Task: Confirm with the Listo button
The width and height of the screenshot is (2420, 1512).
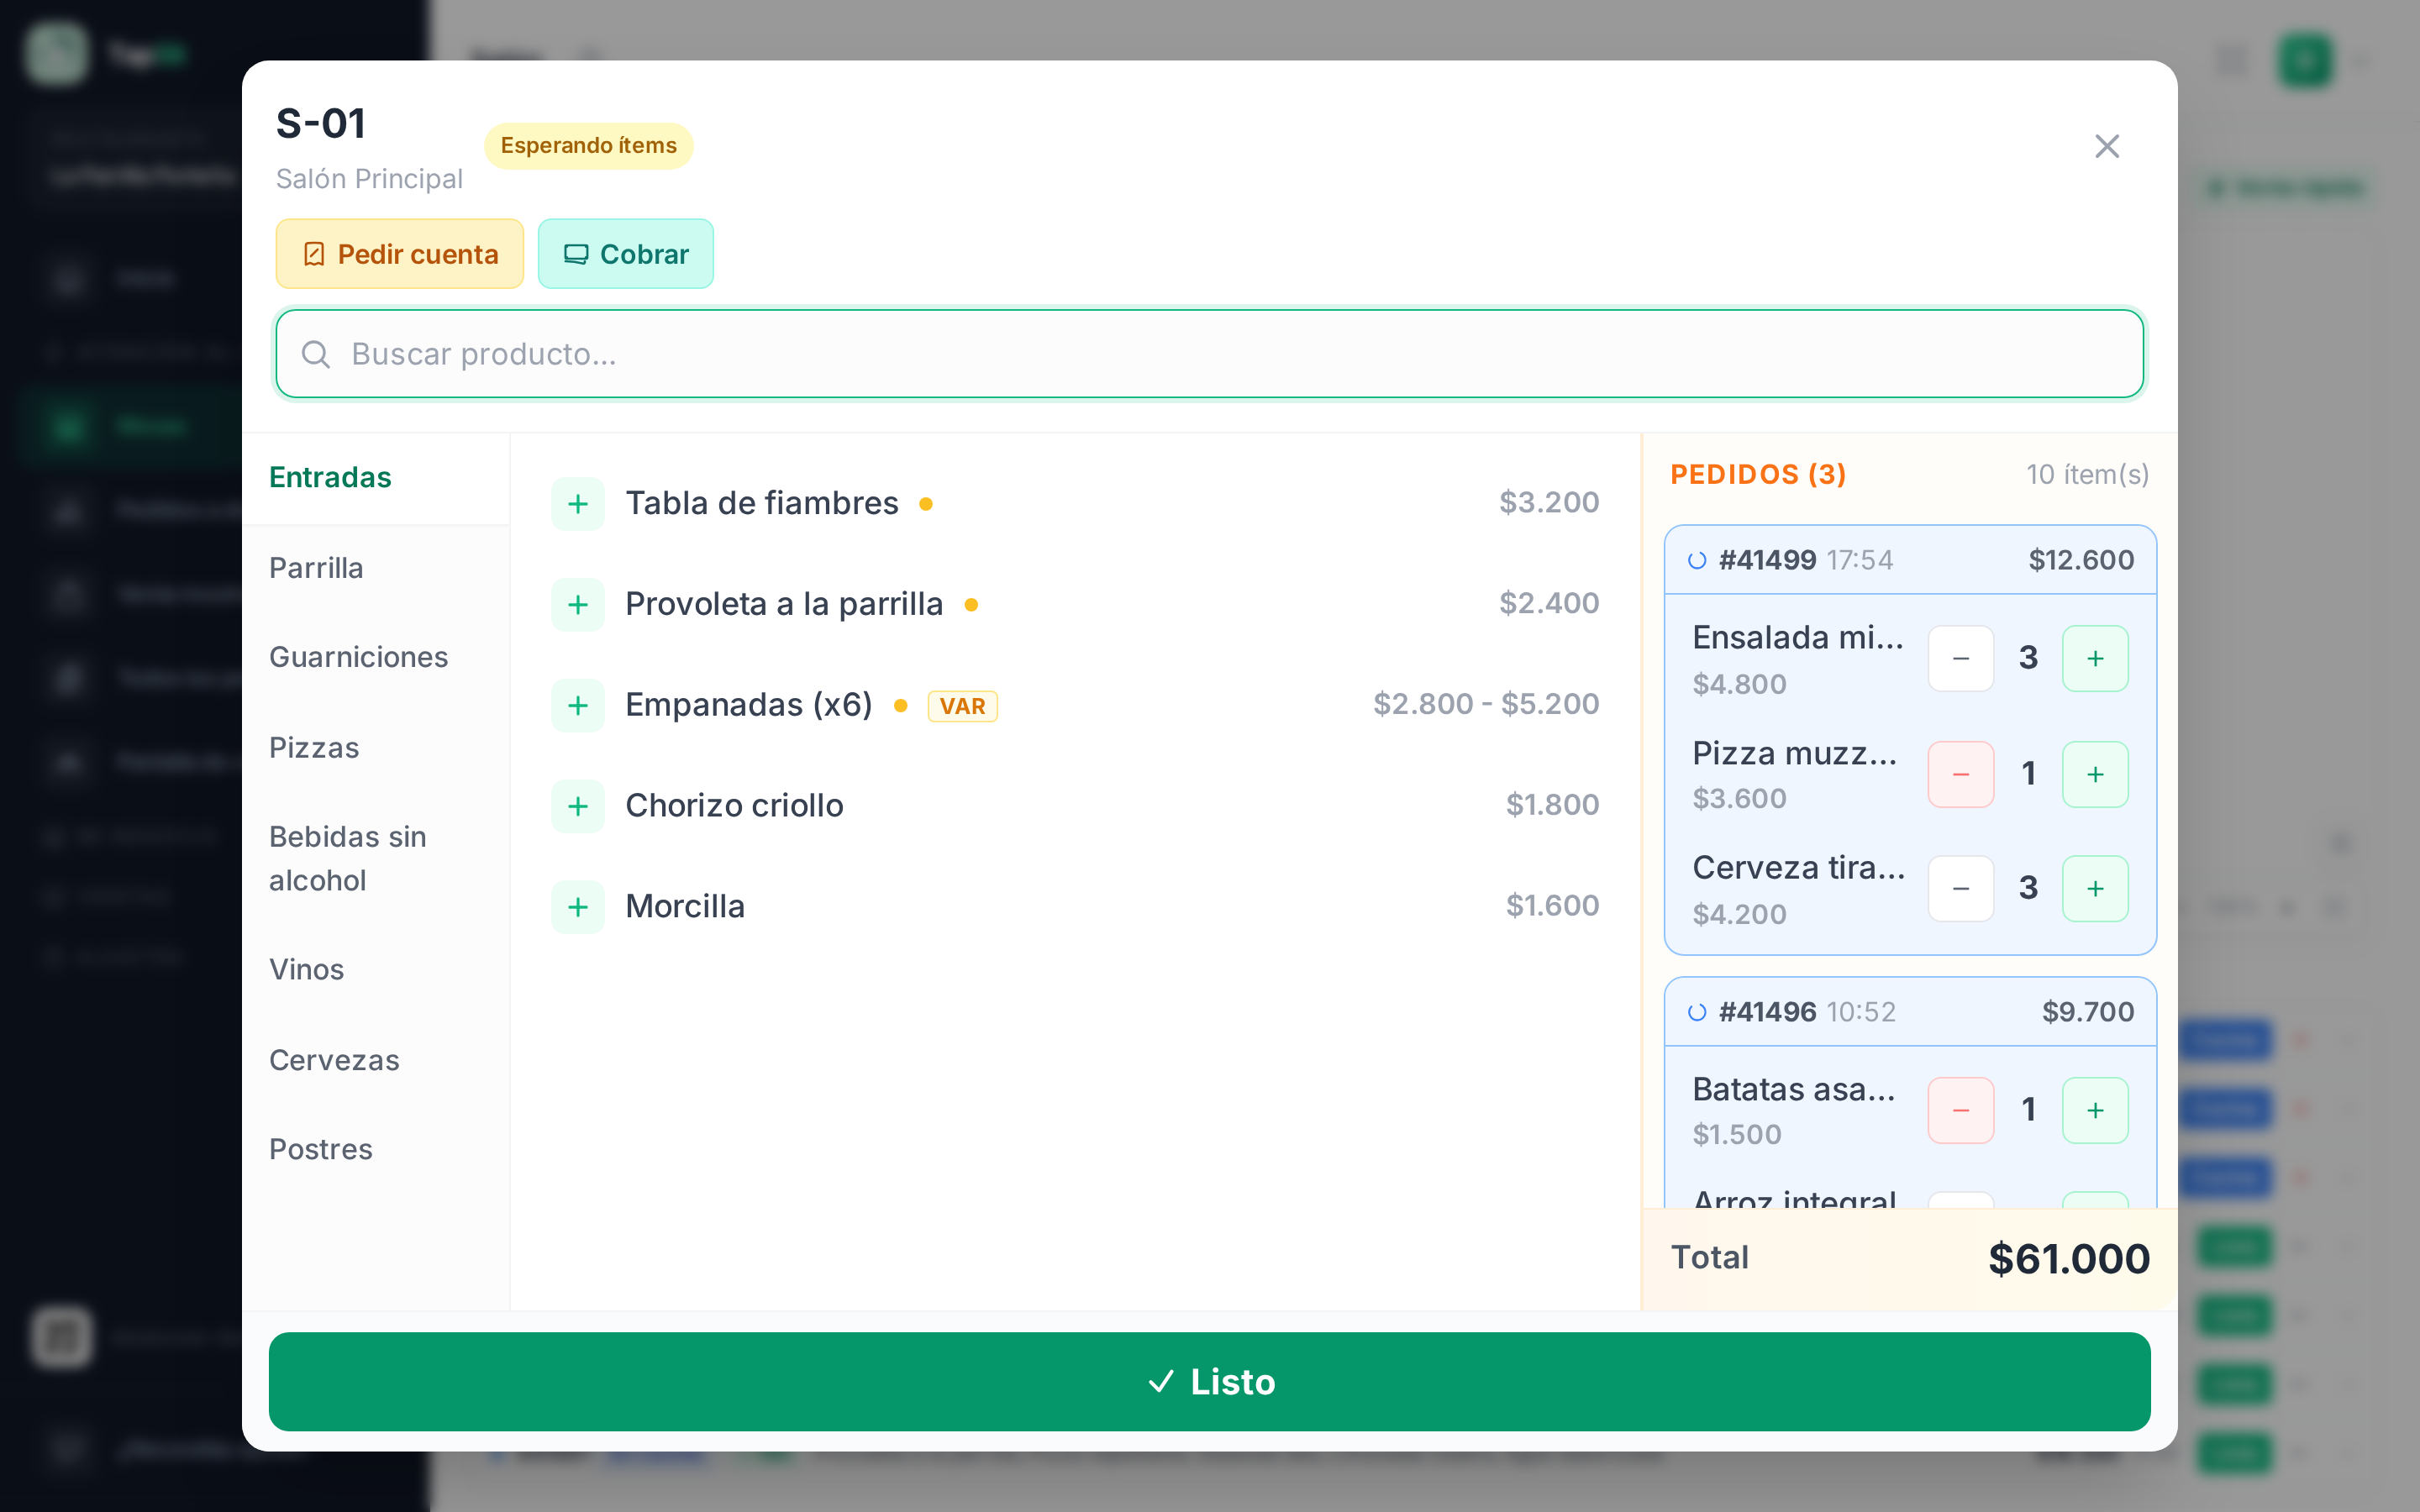Action: tap(1210, 1381)
